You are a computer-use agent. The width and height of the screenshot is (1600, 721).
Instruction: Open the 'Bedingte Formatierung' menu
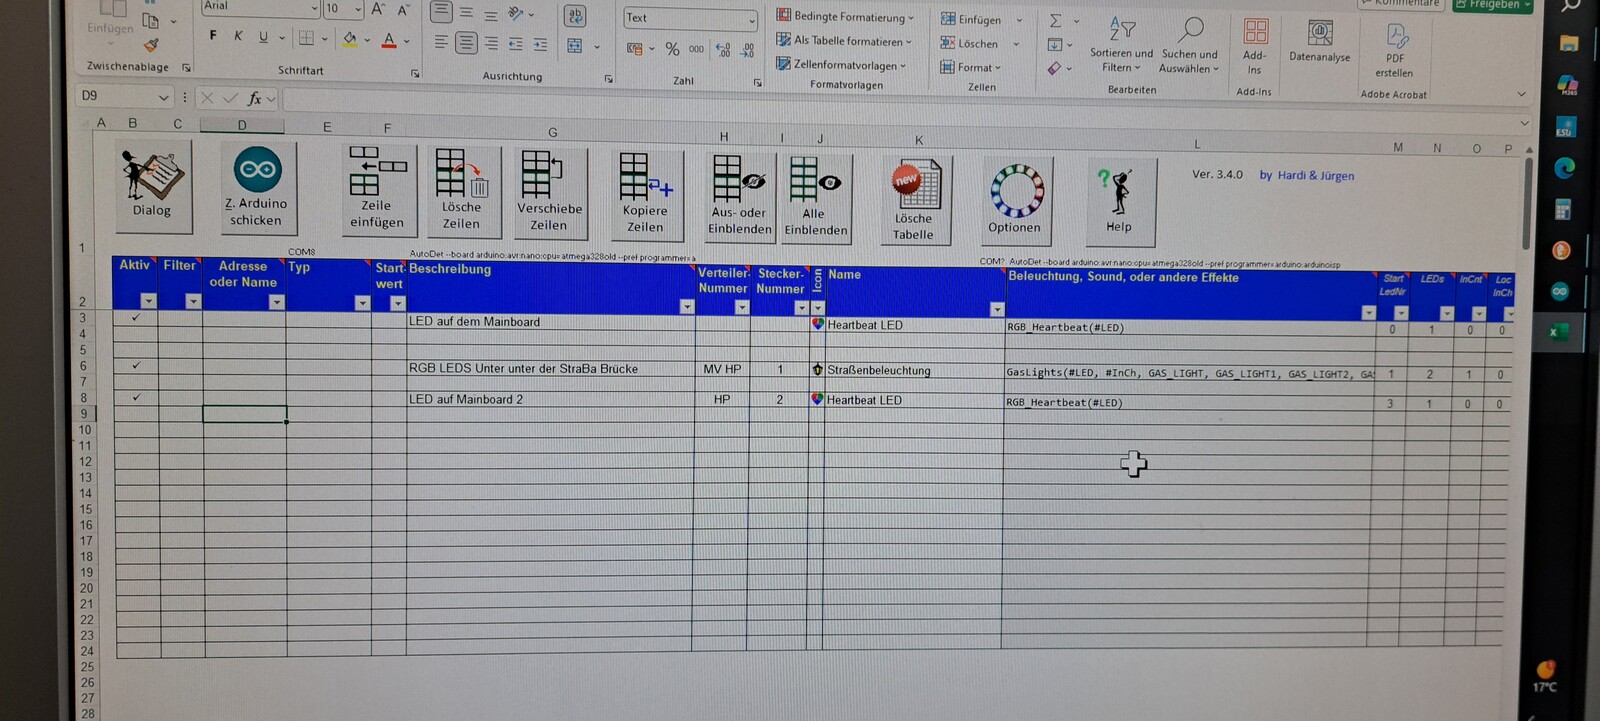[x=846, y=17]
